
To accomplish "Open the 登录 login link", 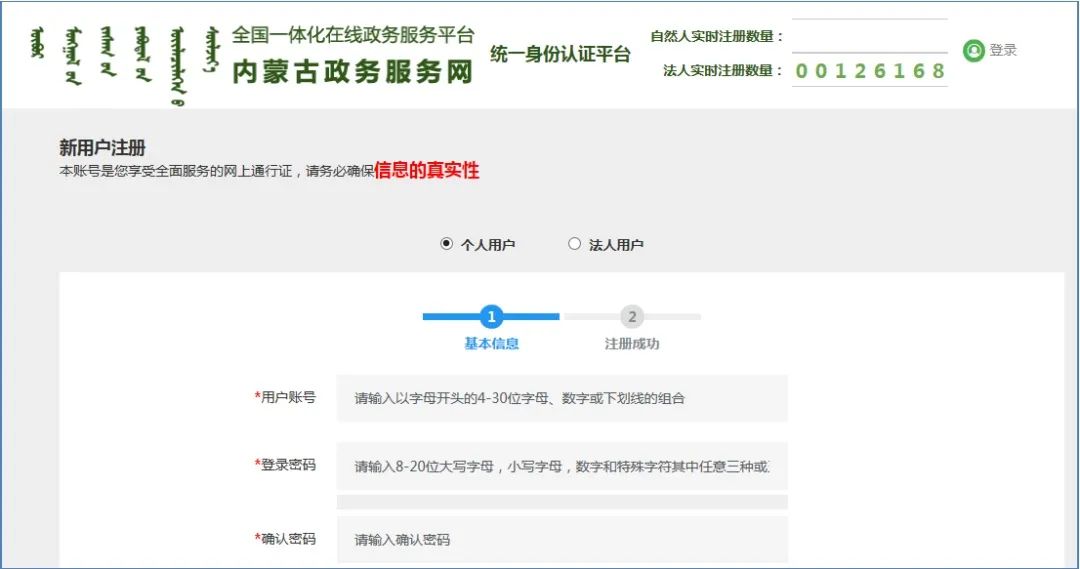I will point(1003,50).
